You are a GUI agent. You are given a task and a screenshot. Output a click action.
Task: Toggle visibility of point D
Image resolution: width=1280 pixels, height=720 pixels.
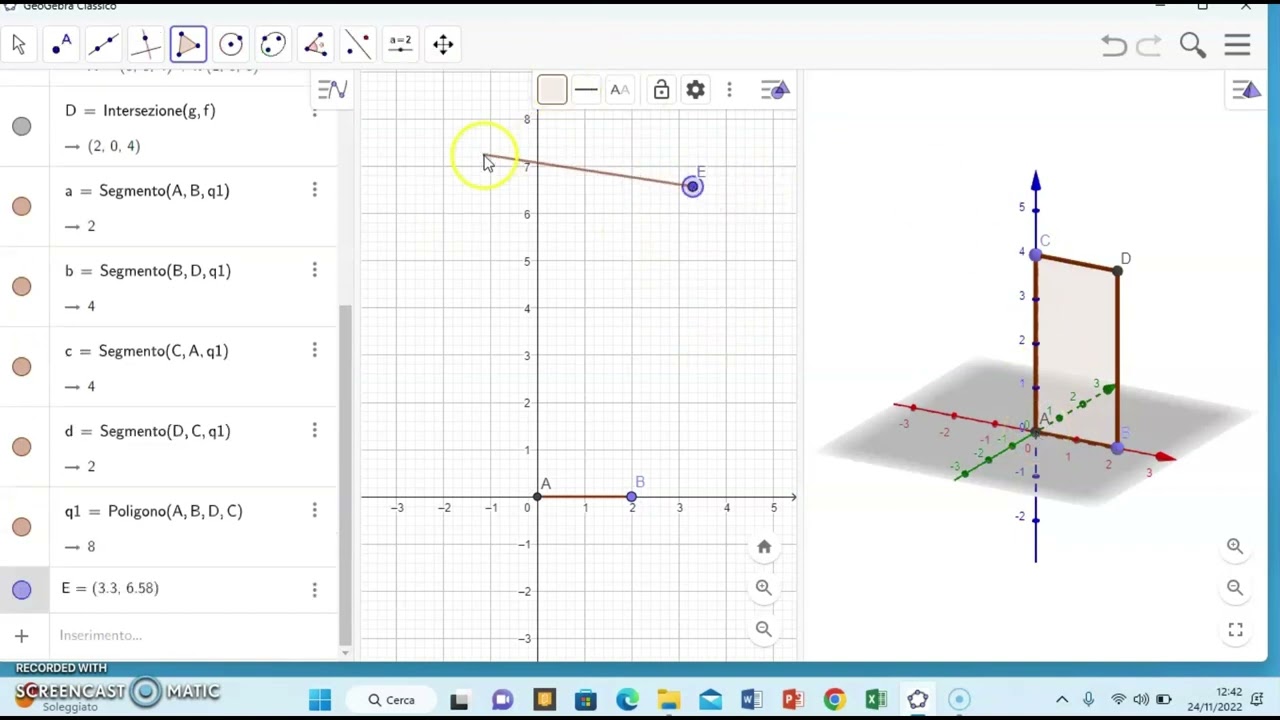(21, 126)
